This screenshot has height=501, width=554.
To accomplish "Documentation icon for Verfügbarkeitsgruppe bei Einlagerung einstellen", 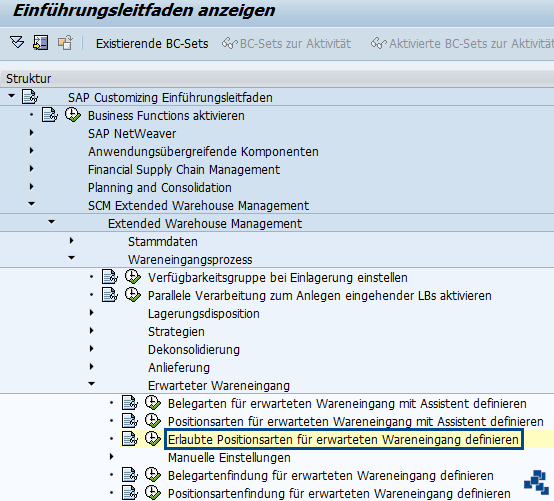I will pos(110,277).
